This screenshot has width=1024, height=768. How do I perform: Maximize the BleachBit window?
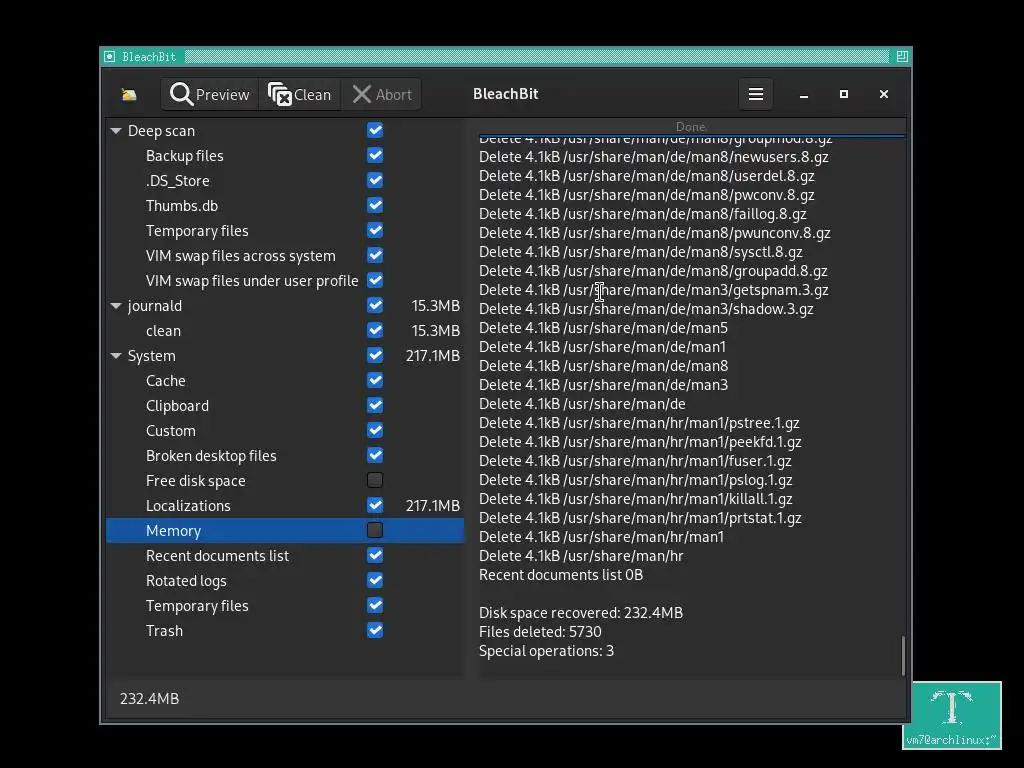point(844,94)
